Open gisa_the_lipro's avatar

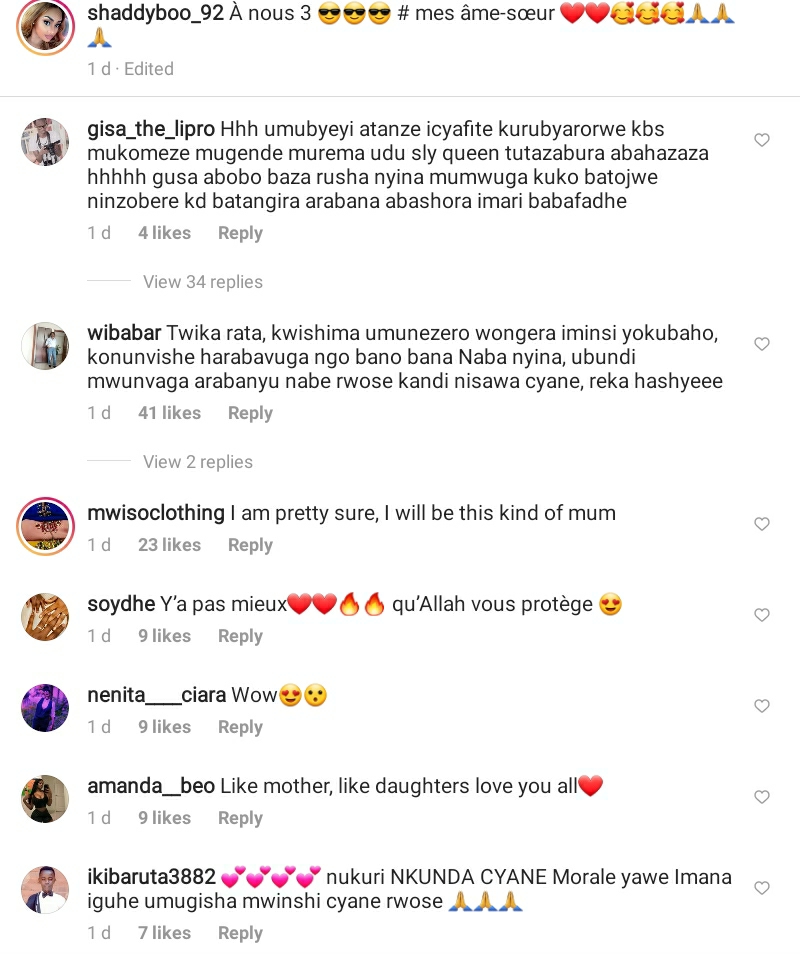point(45,141)
